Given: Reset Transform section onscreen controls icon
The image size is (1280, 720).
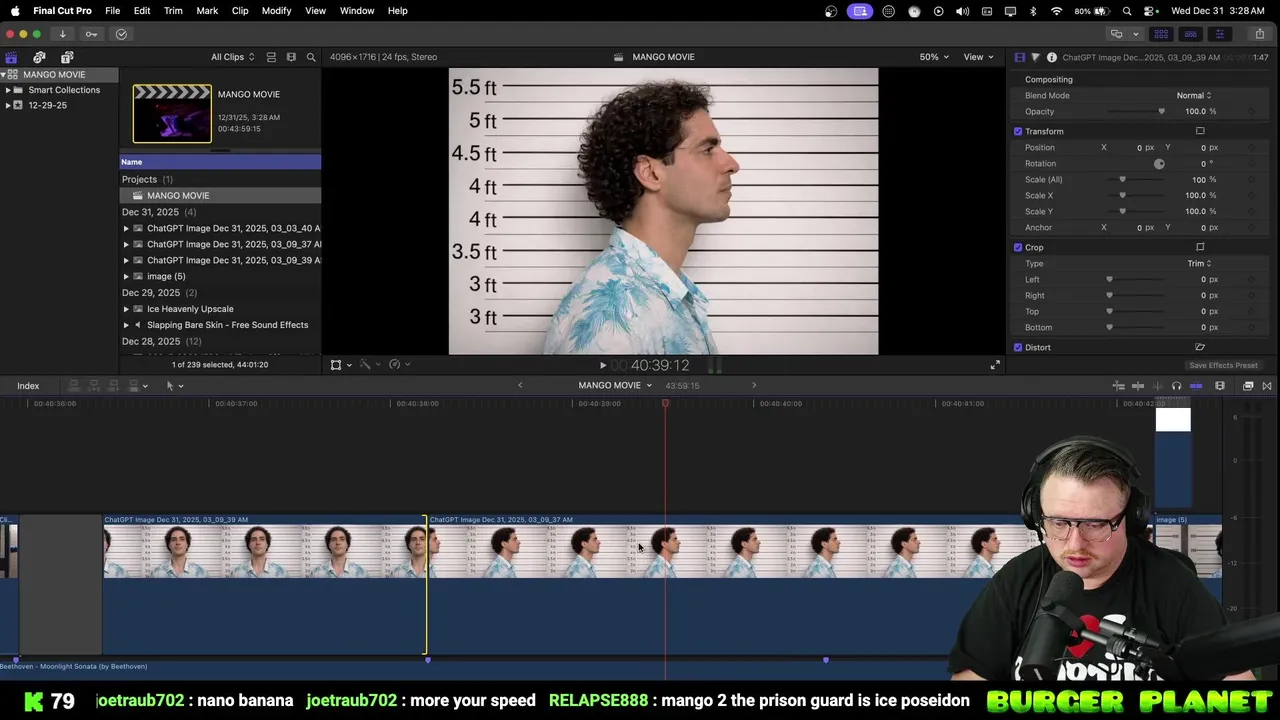Looking at the screenshot, I should click(x=1200, y=131).
